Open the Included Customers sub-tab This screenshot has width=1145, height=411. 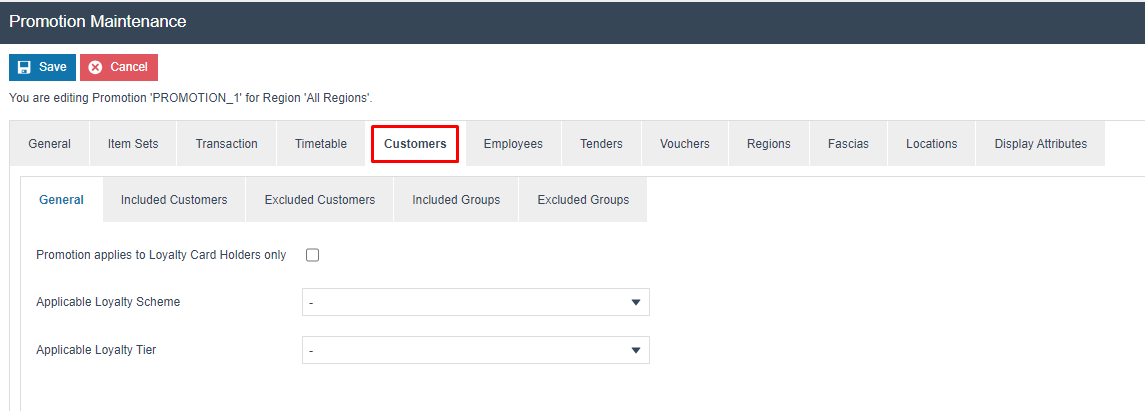point(174,200)
